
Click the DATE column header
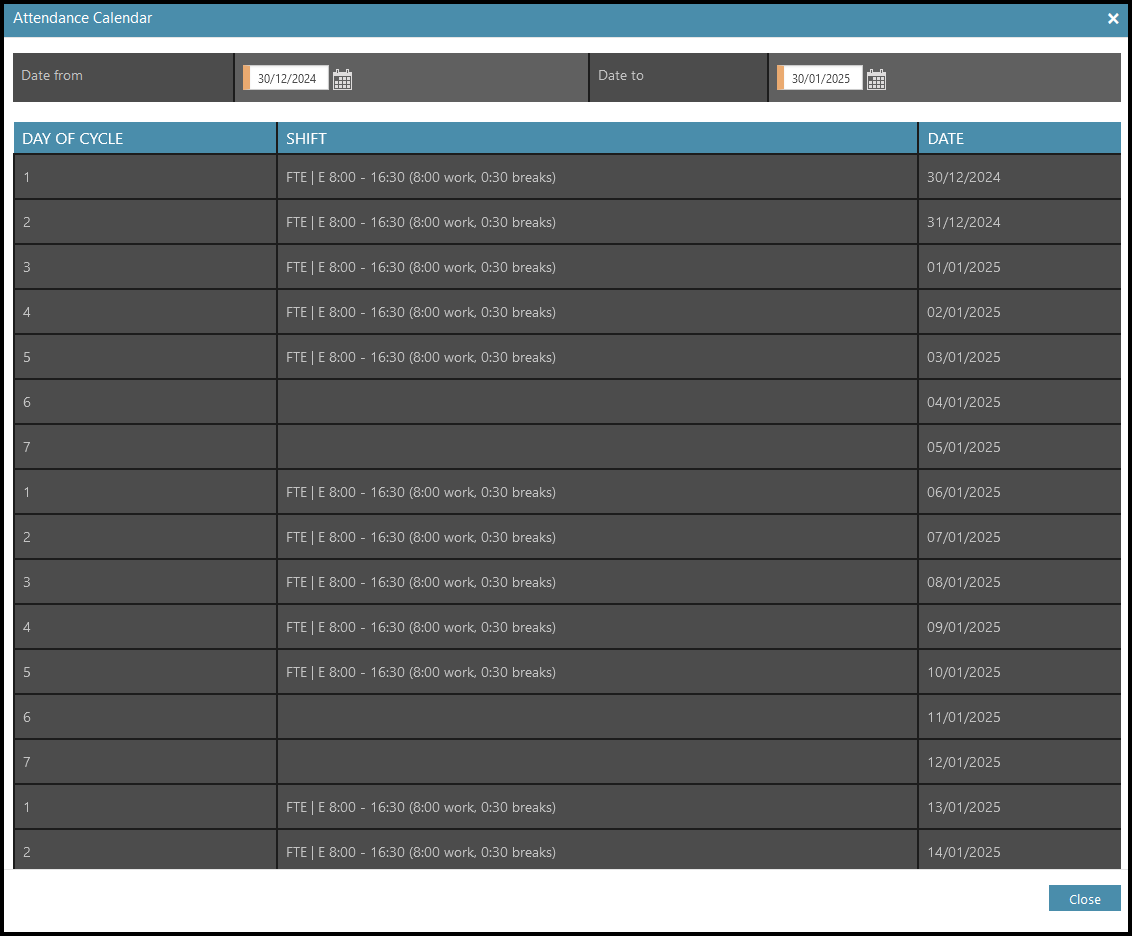point(946,139)
